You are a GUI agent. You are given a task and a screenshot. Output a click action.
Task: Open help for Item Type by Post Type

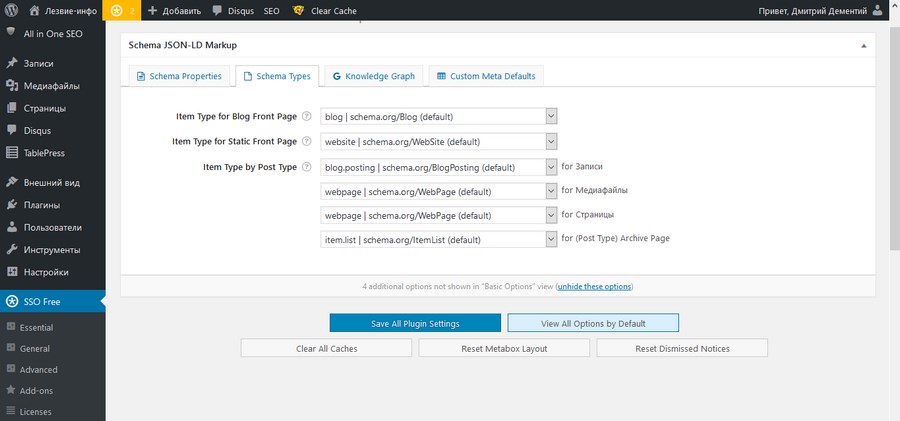click(x=307, y=167)
